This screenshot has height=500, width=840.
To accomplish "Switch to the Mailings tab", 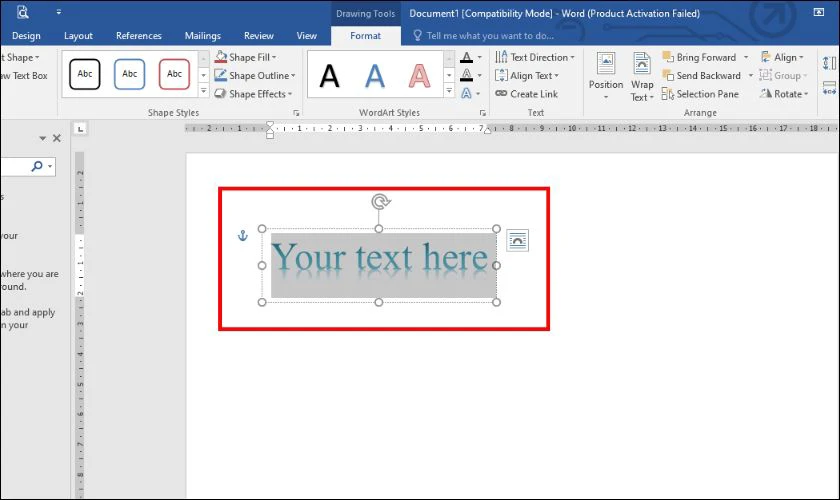I will click(x=202, y=36).
